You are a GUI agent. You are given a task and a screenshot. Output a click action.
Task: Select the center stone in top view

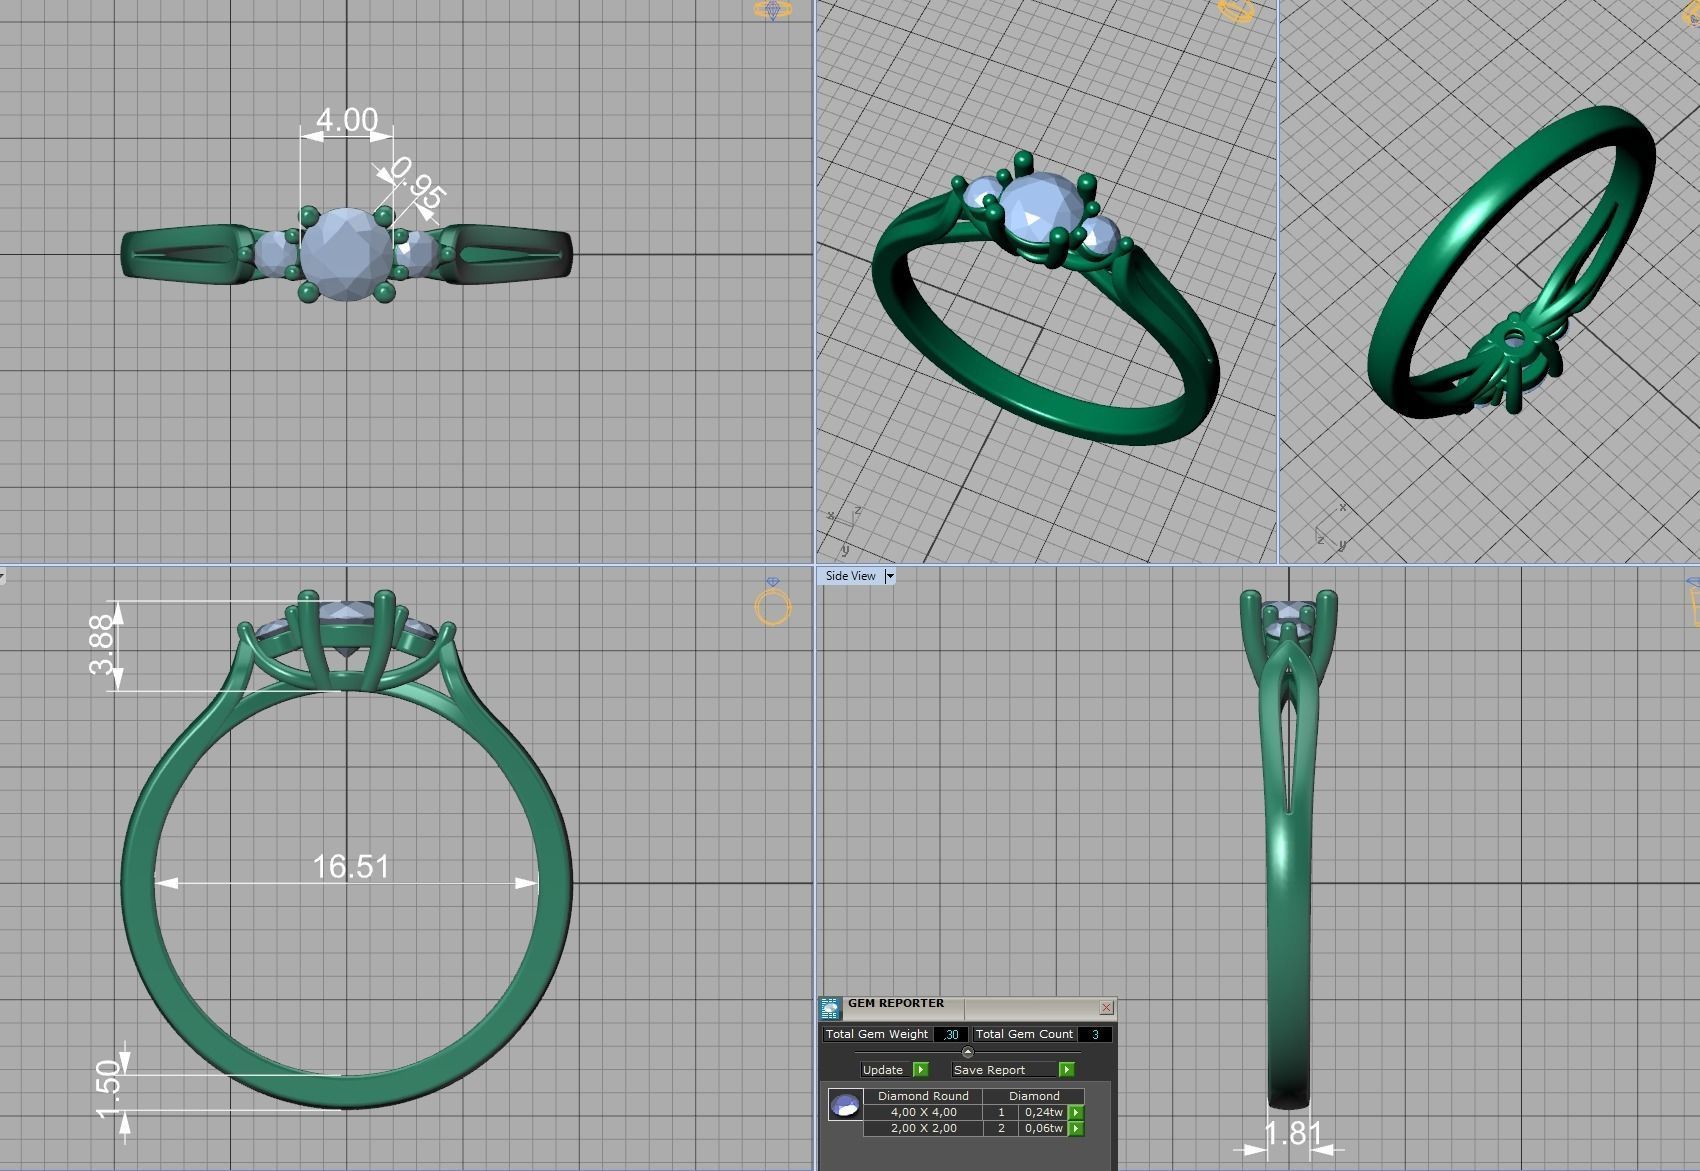tap(345, 254)
